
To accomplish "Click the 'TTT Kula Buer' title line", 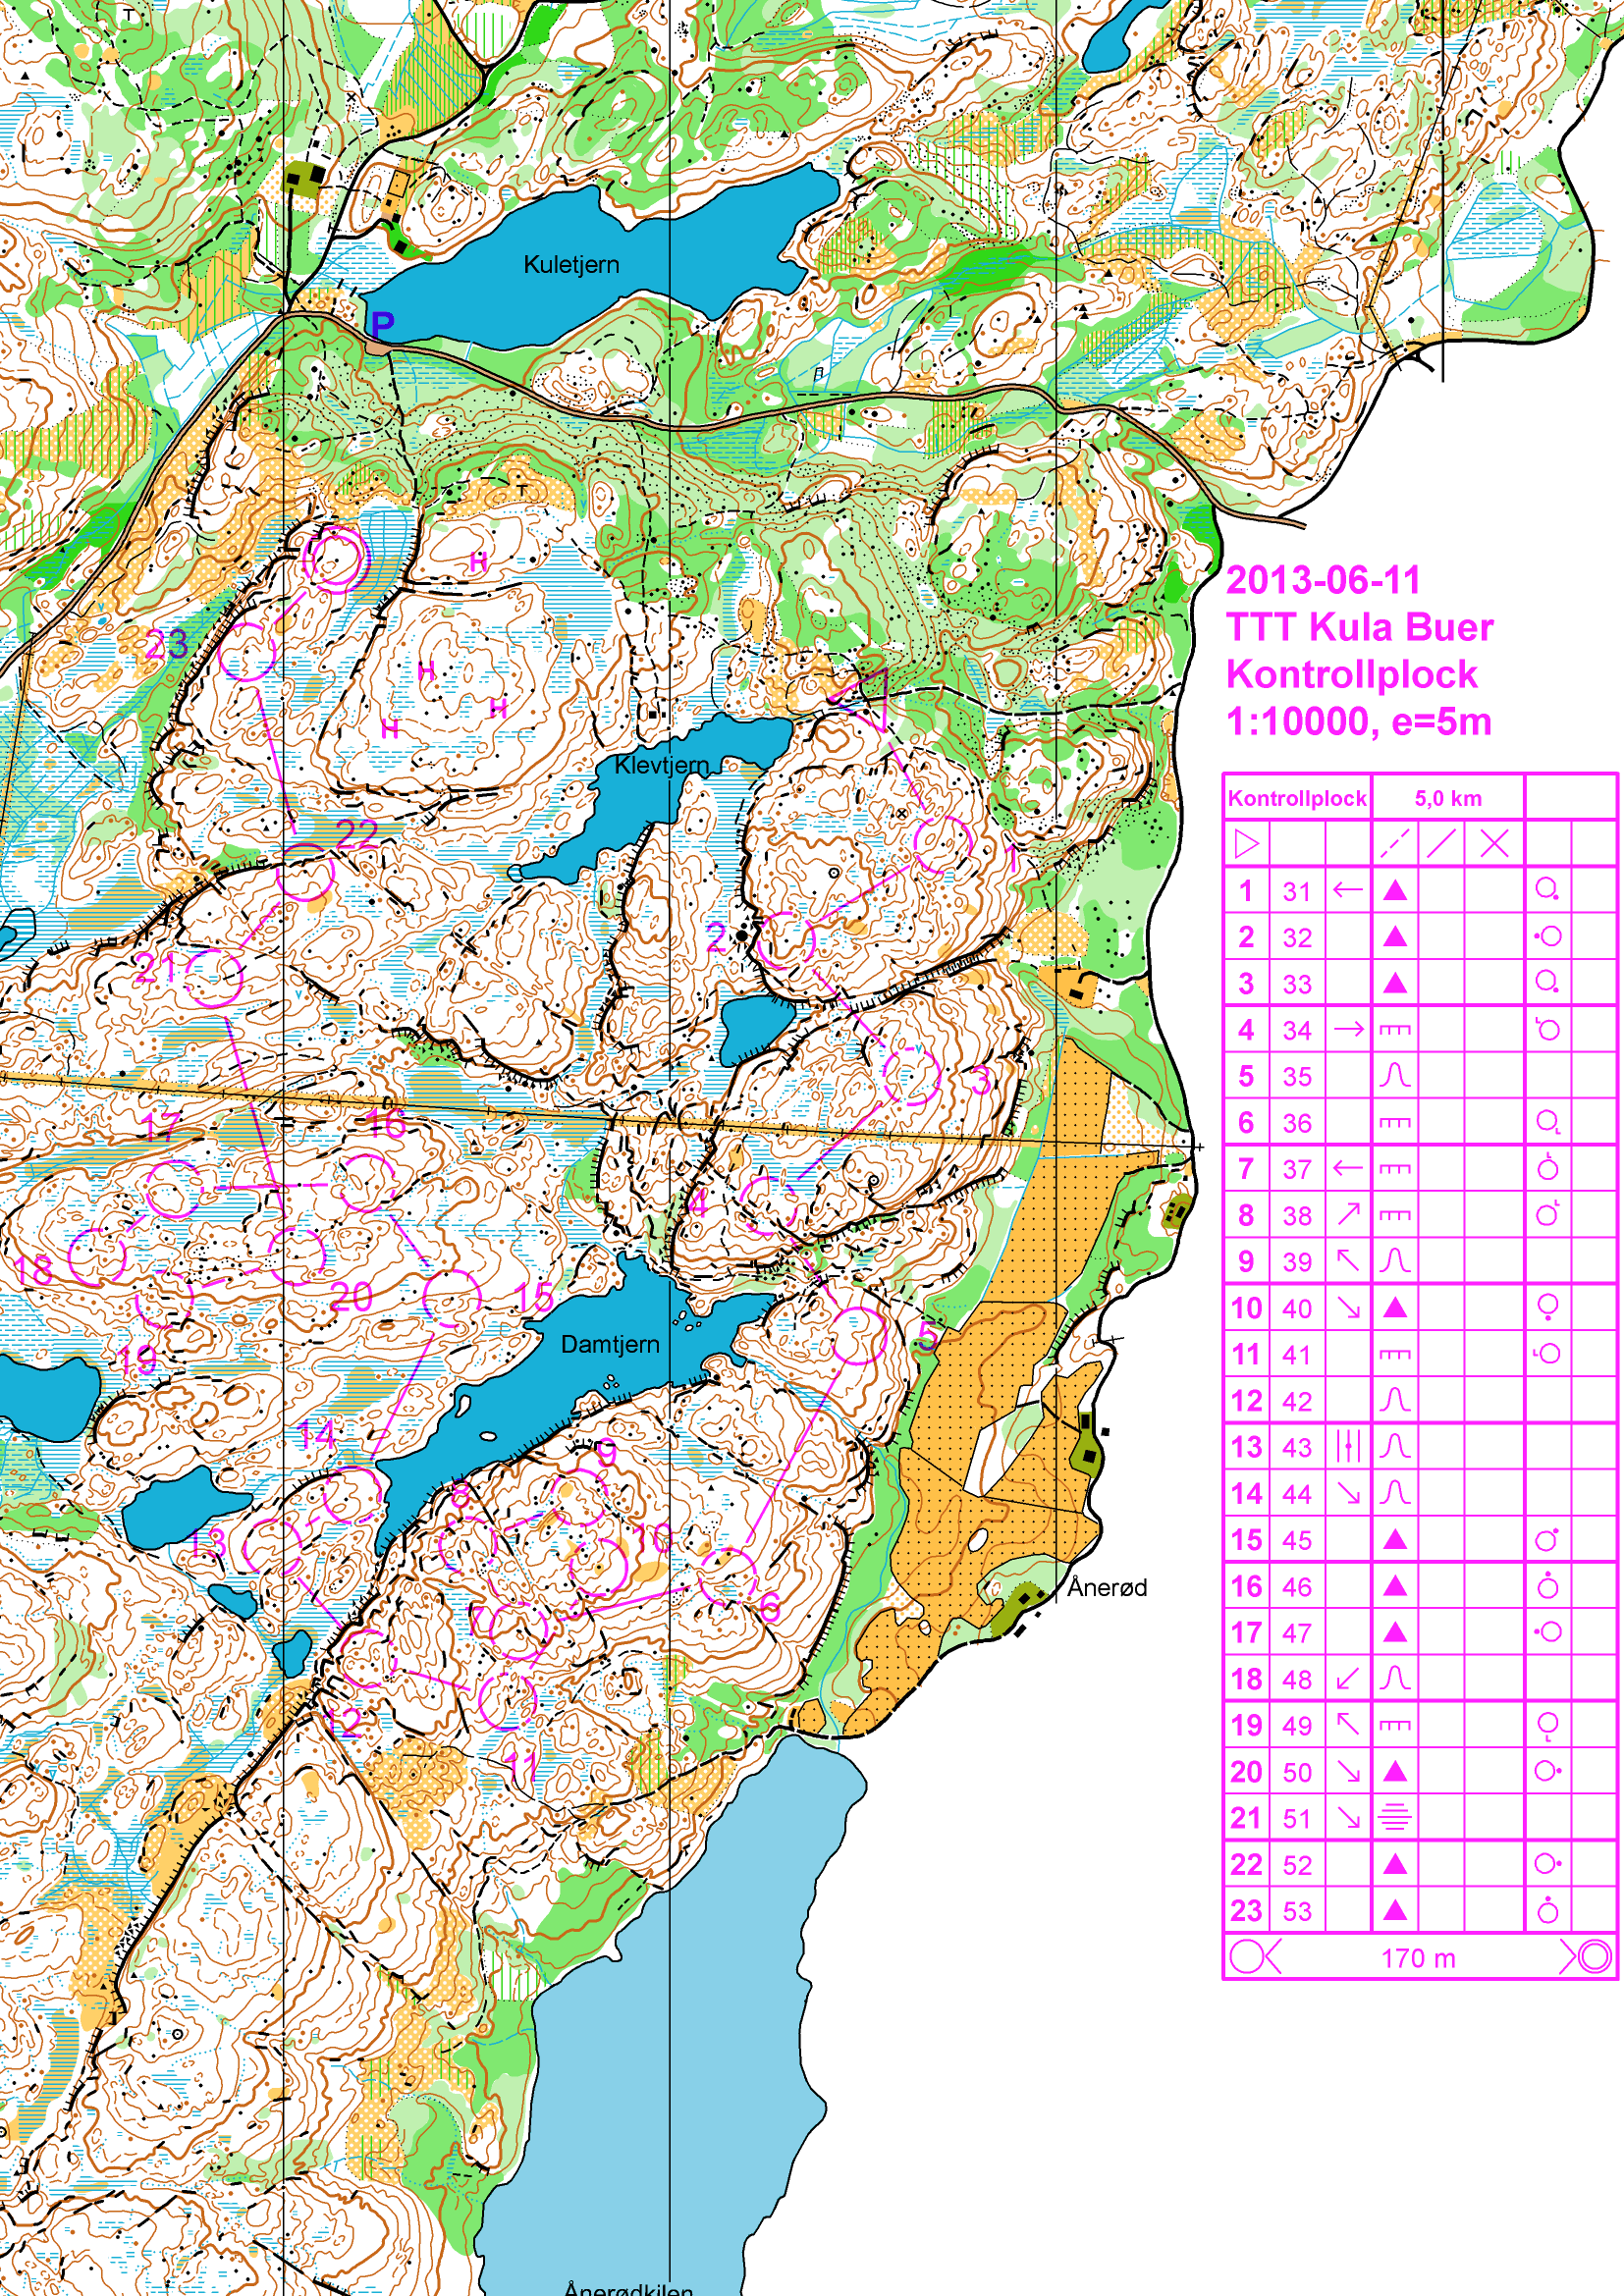I will pos(1359,627).
